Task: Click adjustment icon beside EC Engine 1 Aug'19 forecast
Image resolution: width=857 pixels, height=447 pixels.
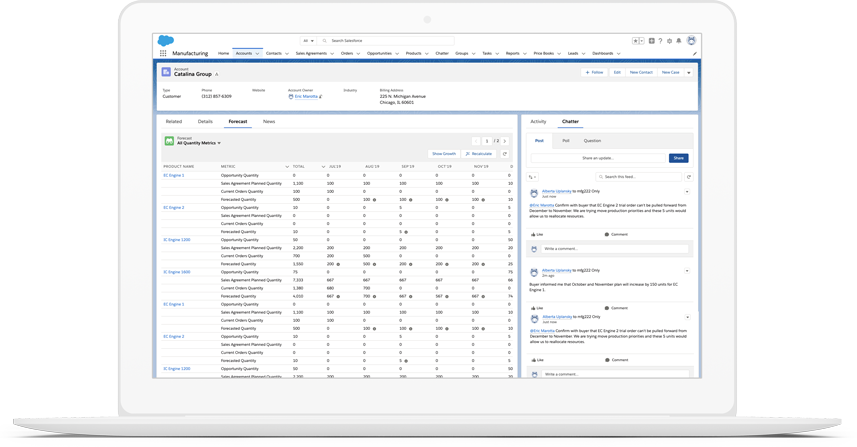Action: pos(374,200)
